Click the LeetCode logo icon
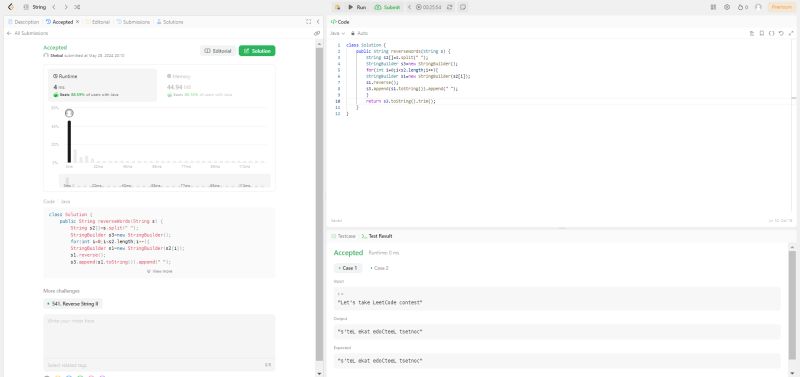The height and width of the screenshot is (377, 800). point(11,7)
